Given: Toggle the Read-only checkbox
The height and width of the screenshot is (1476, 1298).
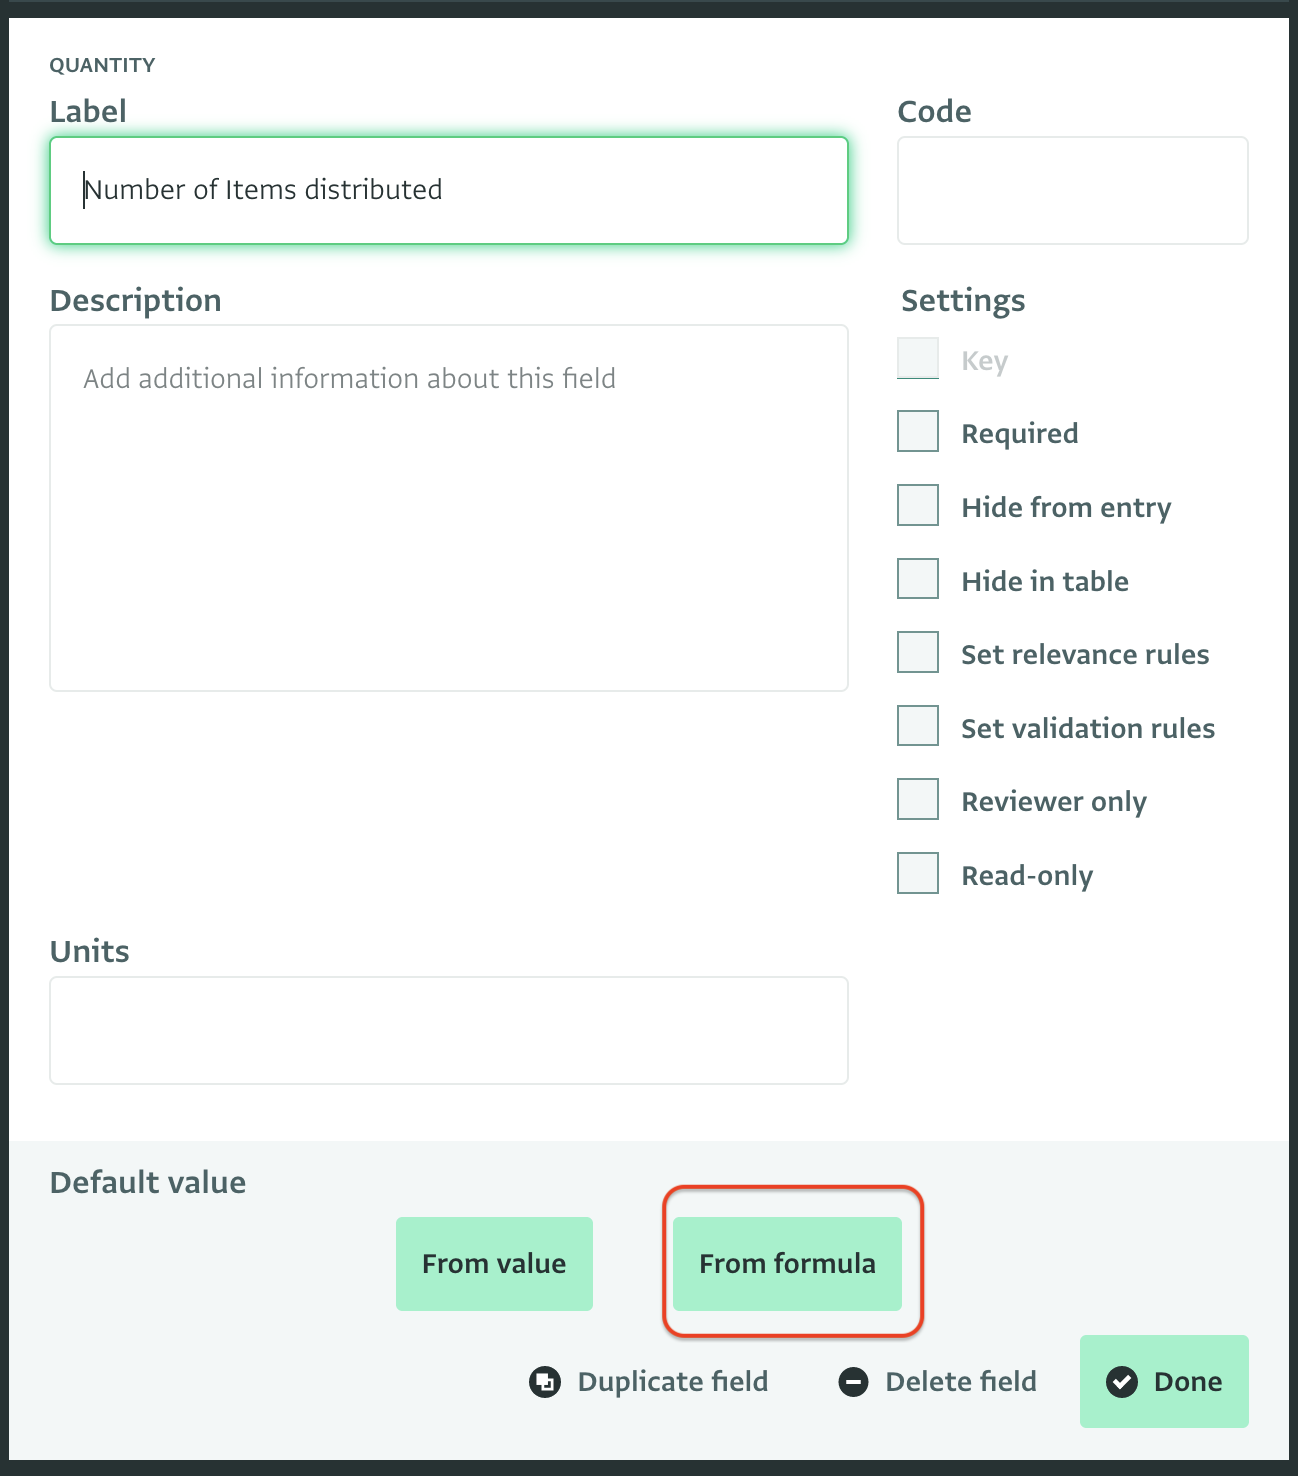Looking at the screenshot, I should pyautogui.click(x=918, y=873).
